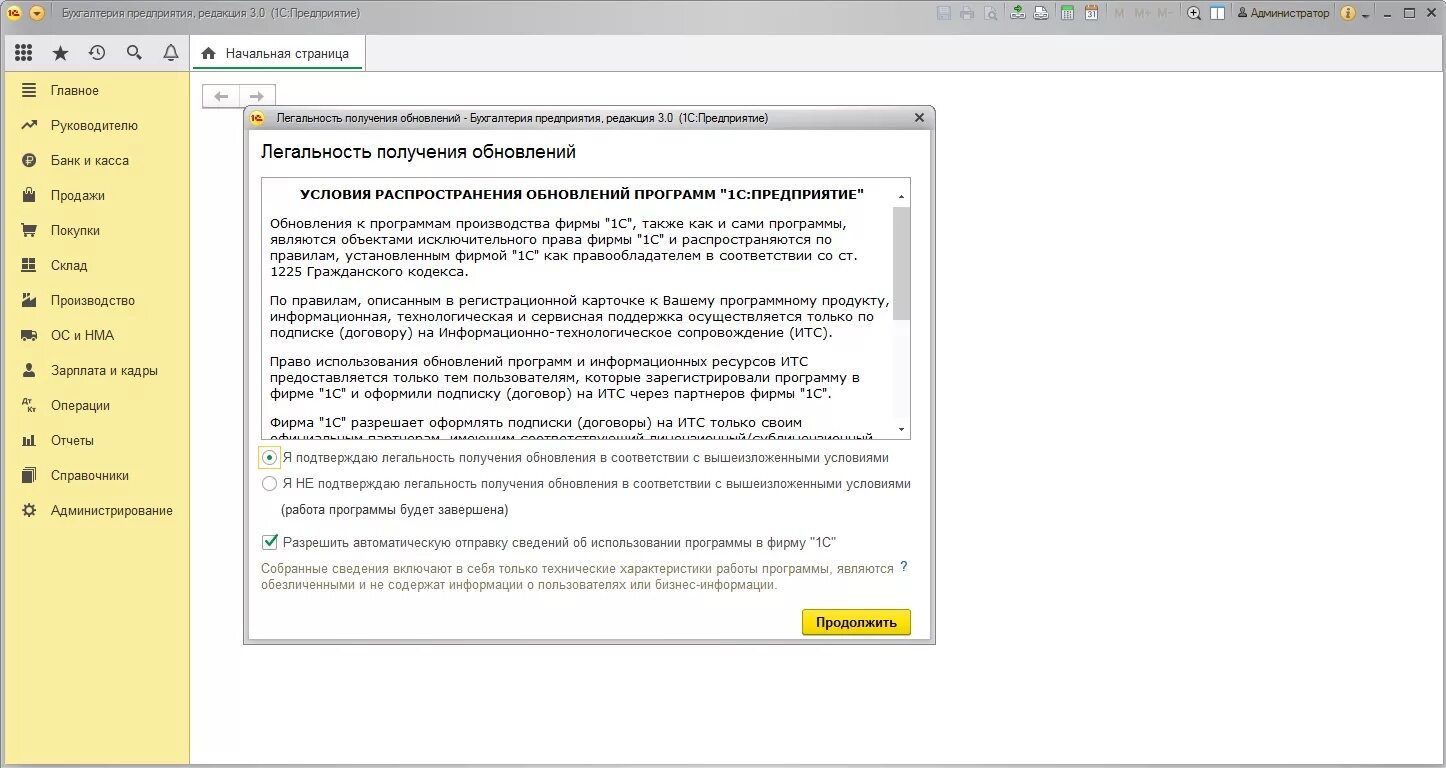Click the license text scrollbar up arrow
The height and width of the screenshot is (768, 1446).
[x=902, y=196]
